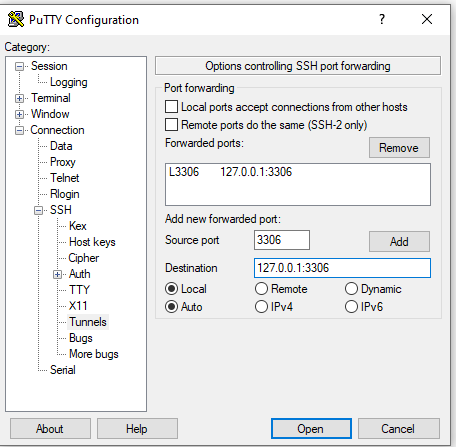Open the Data settings

61,146
